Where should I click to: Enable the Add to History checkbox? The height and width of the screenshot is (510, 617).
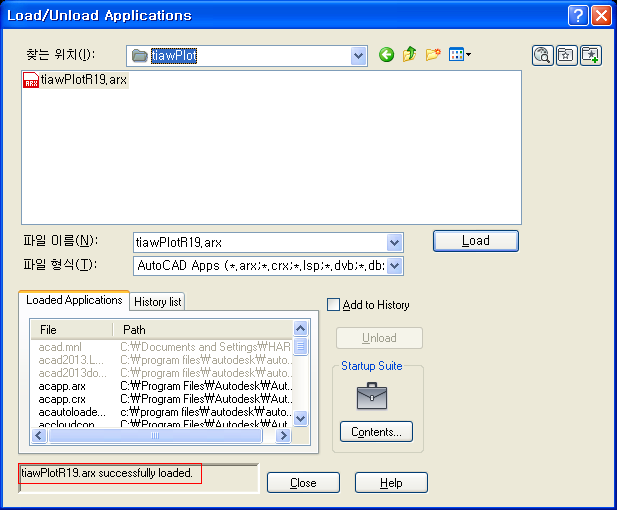click(333, 305)
